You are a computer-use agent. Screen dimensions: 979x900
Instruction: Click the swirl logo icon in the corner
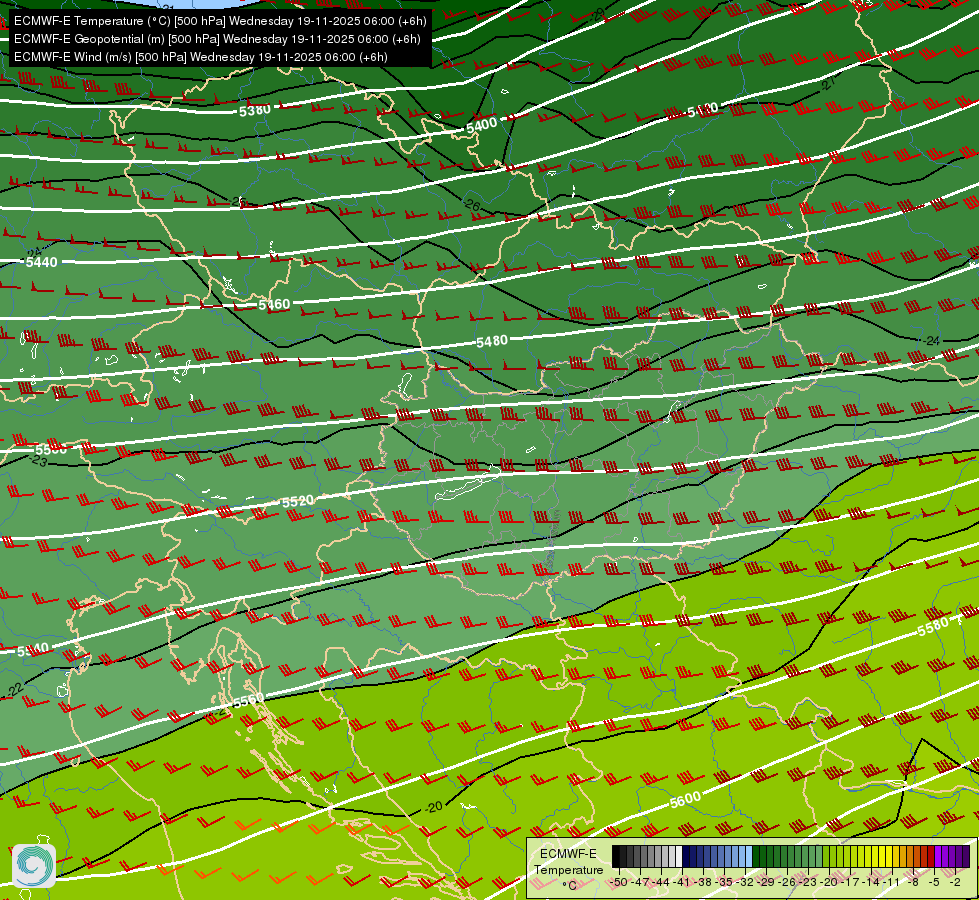coord(34,865)
